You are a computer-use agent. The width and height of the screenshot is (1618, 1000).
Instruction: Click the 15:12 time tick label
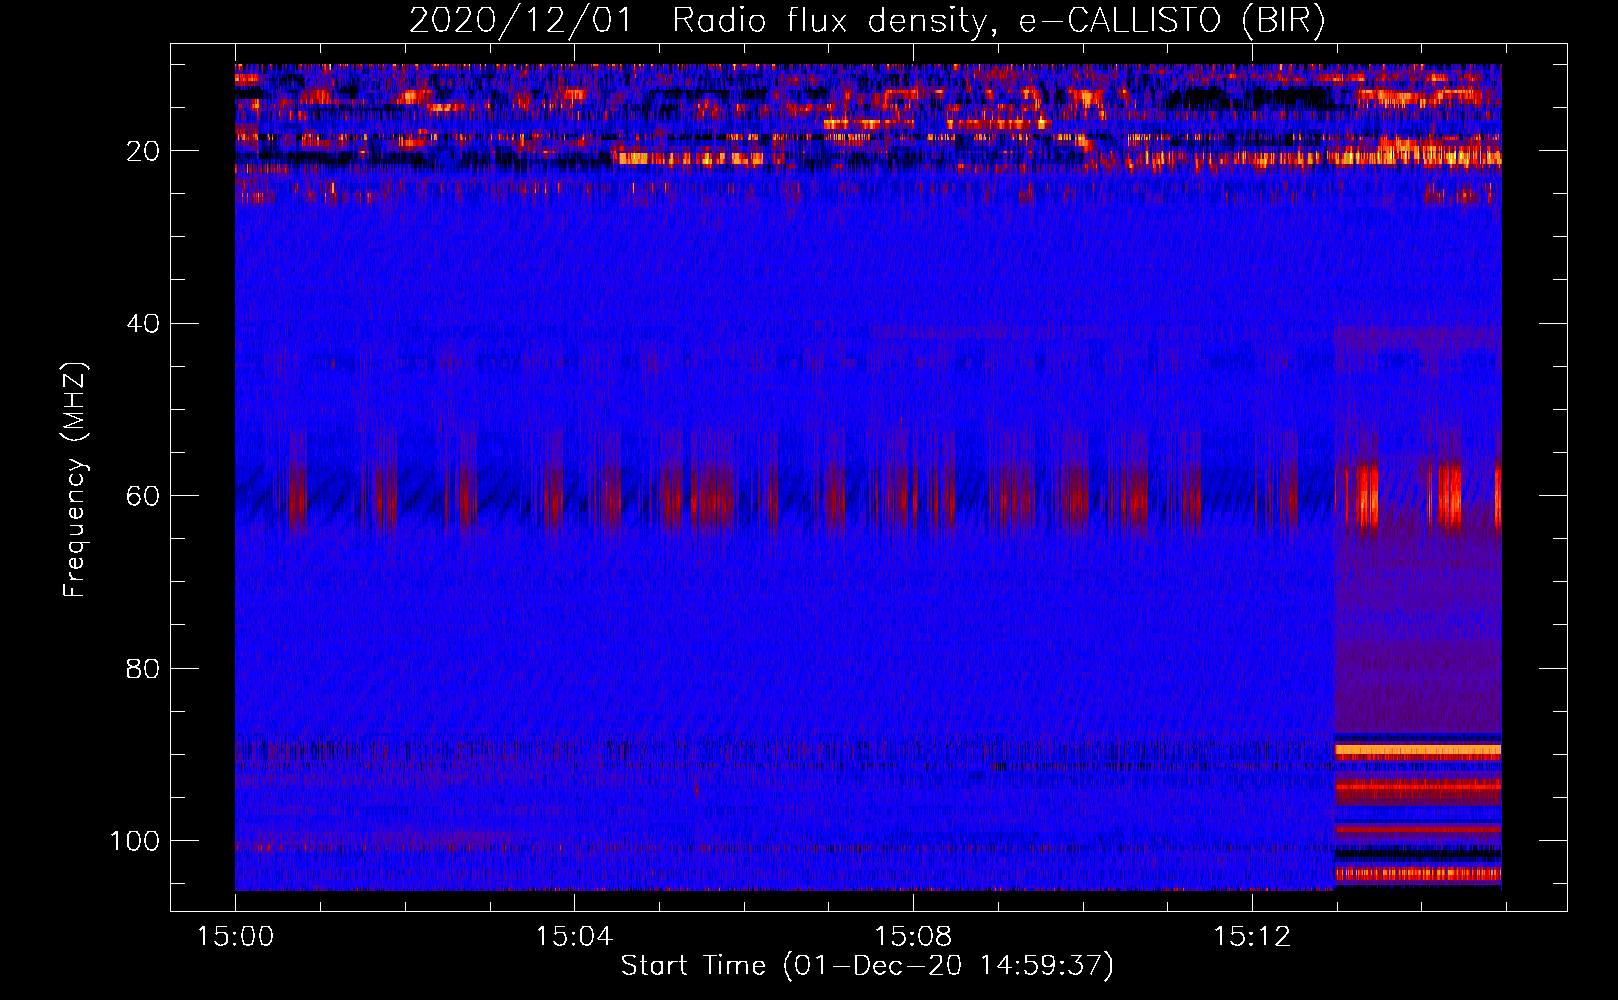tap(1252, 937)
